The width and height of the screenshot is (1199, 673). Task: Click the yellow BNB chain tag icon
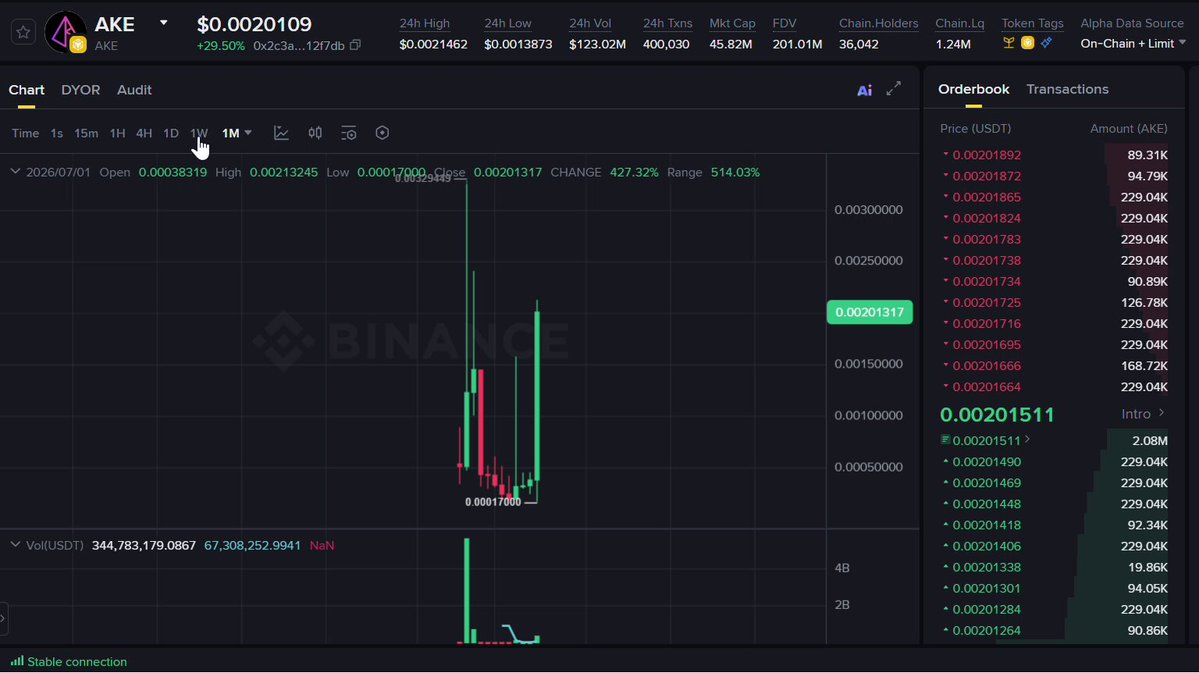[1028, 44]
